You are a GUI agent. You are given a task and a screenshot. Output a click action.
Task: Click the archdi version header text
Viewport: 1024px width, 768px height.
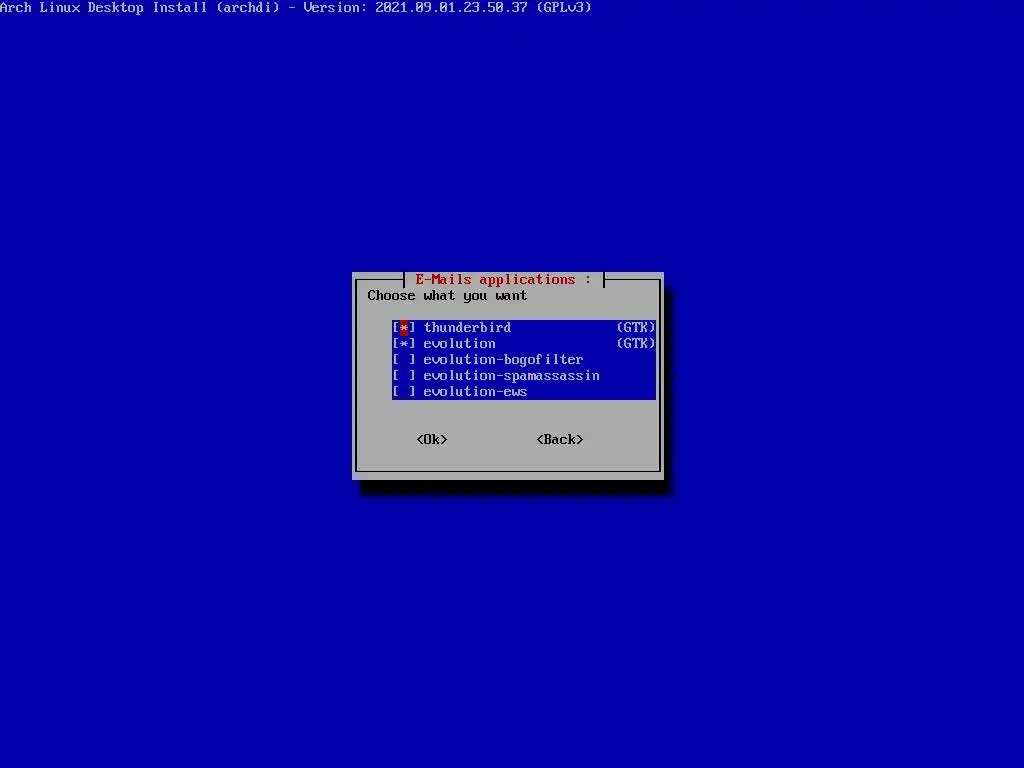pyautogui.click(x=295, y=8)
